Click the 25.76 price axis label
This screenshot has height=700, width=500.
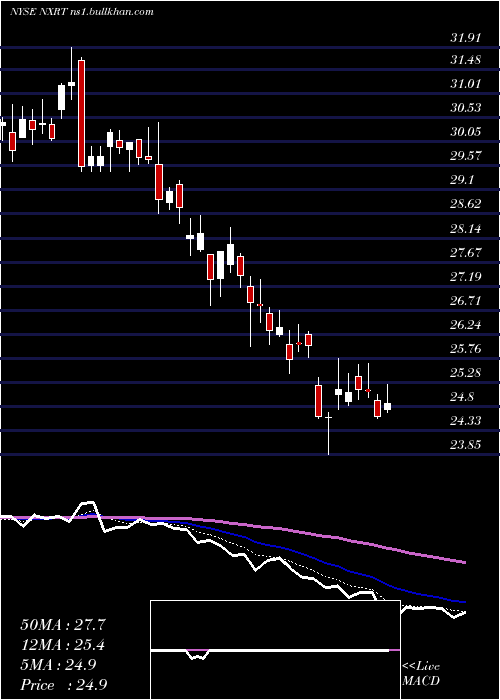(x=465, y=349)
